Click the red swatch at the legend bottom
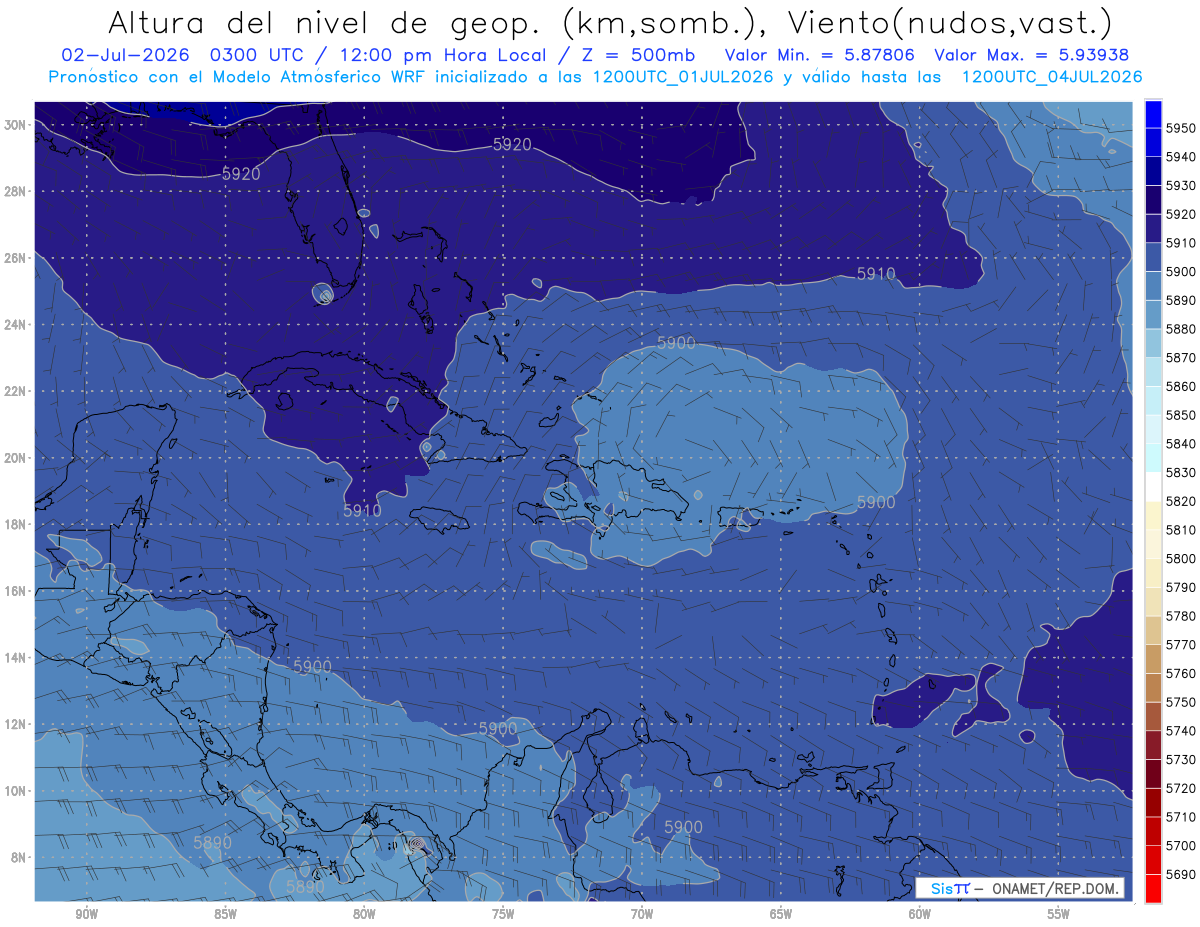Viewport: 1200px width, 927px height. pyautogui.click(x=1153, y=888)
